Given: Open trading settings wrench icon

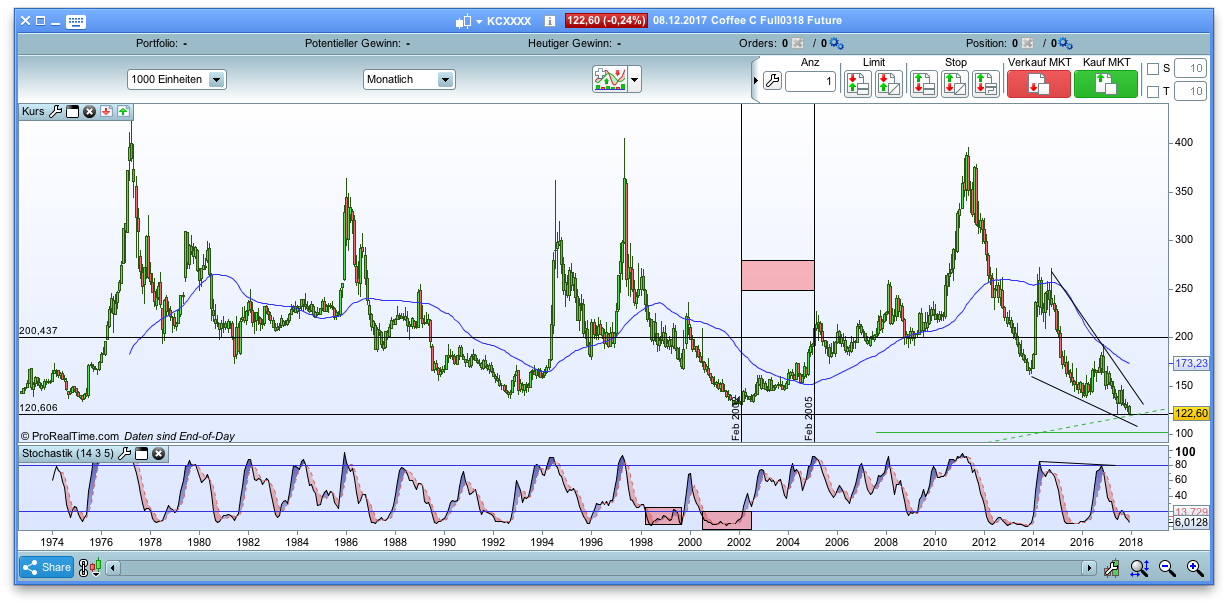Looking at the screenshot, I should [771, 81].
